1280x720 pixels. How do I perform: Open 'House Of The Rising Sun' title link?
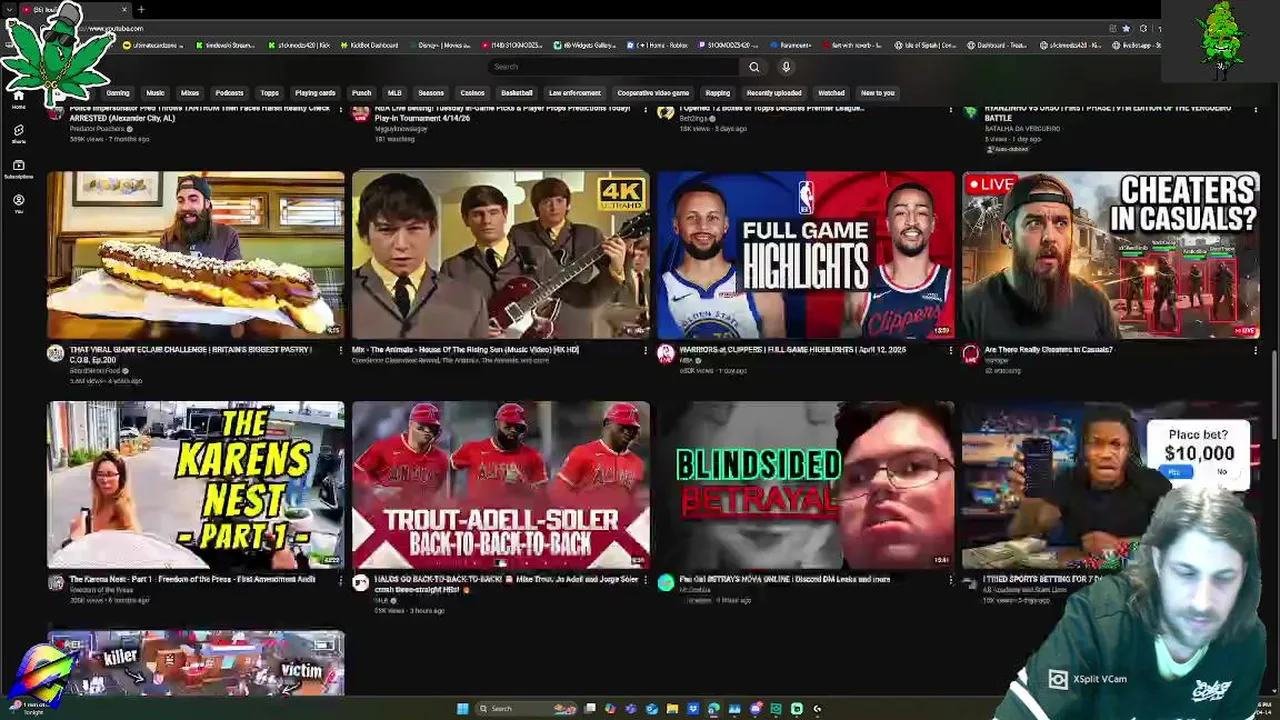point(465,350)
